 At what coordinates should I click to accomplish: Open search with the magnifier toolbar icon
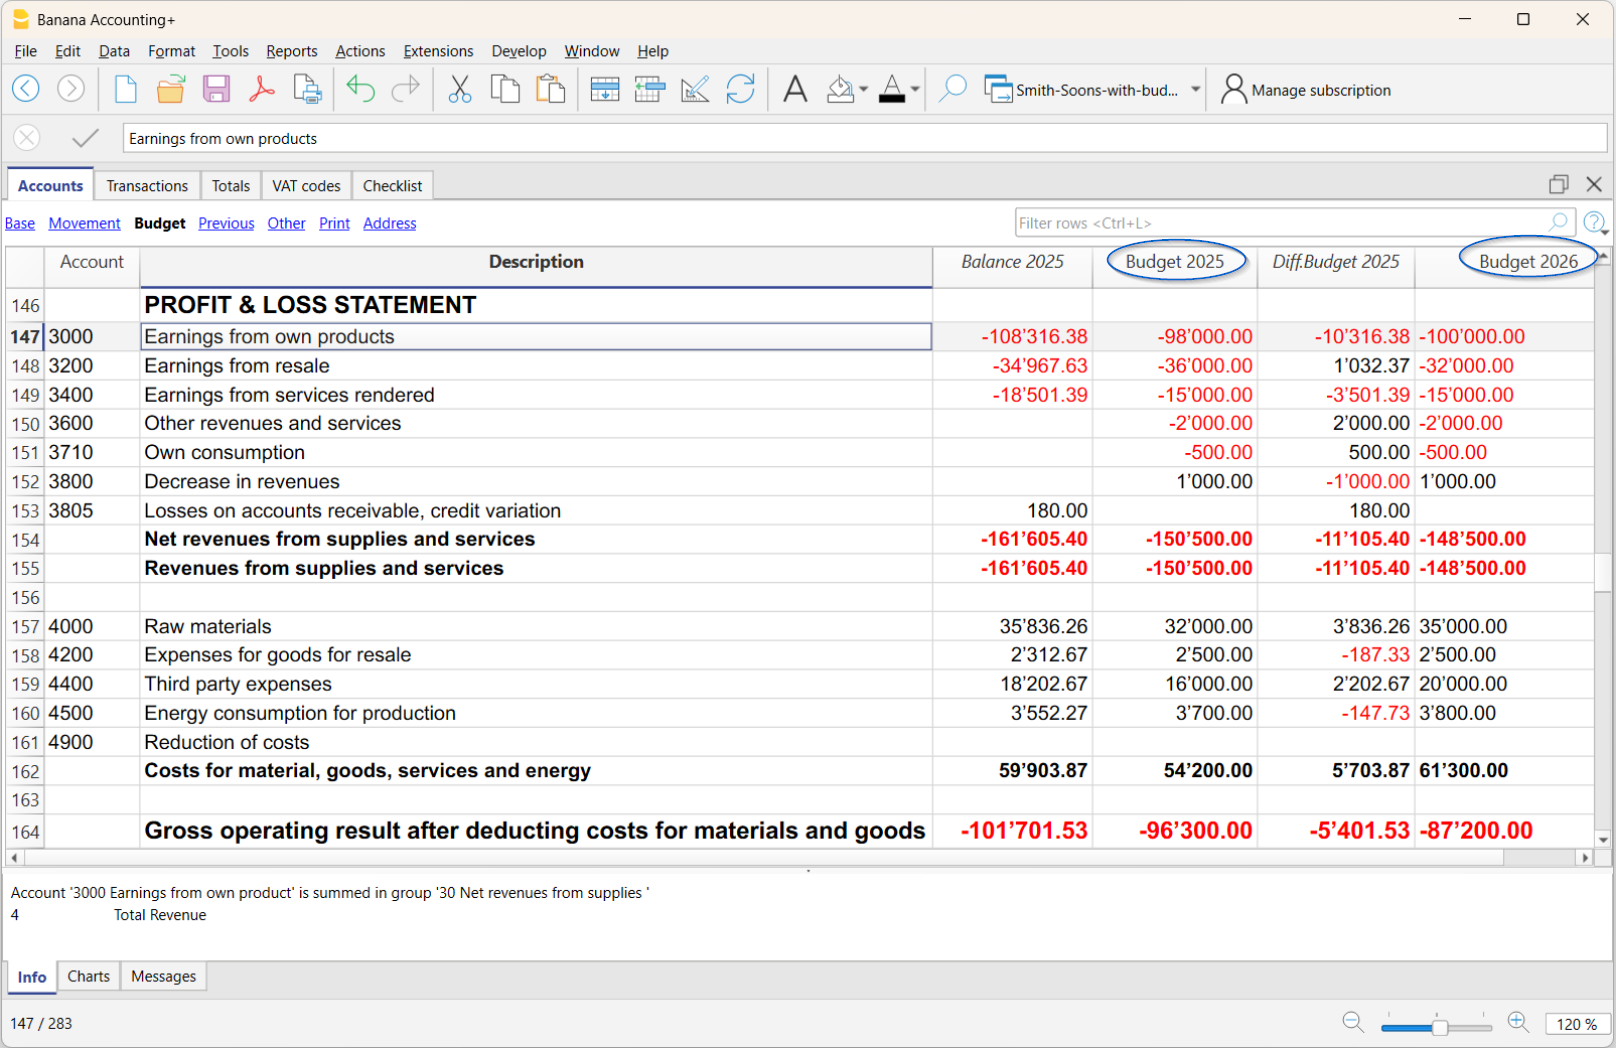953,89
